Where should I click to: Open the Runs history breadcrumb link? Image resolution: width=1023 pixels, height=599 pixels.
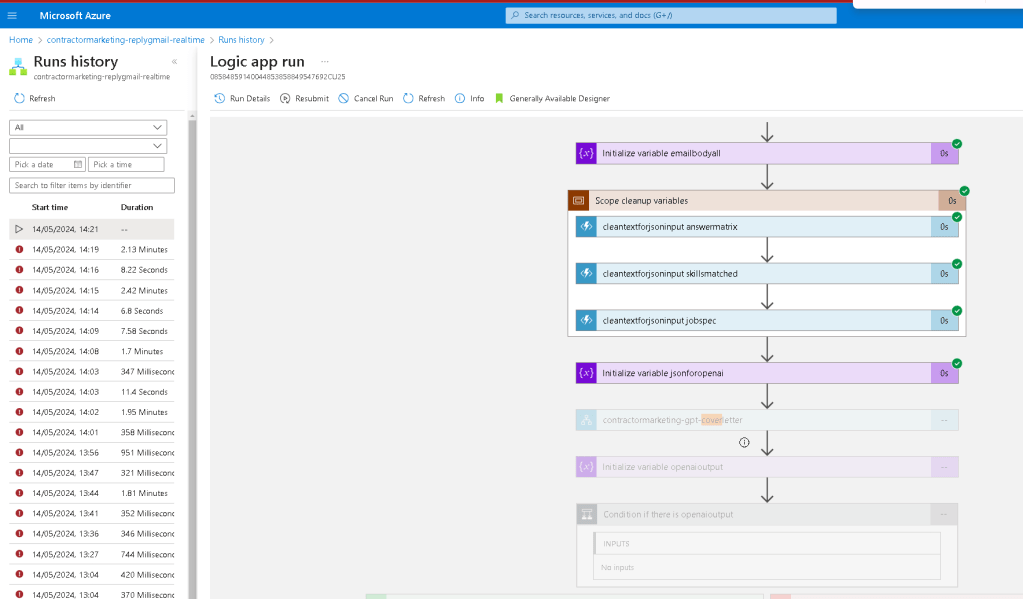click(241, 40)
